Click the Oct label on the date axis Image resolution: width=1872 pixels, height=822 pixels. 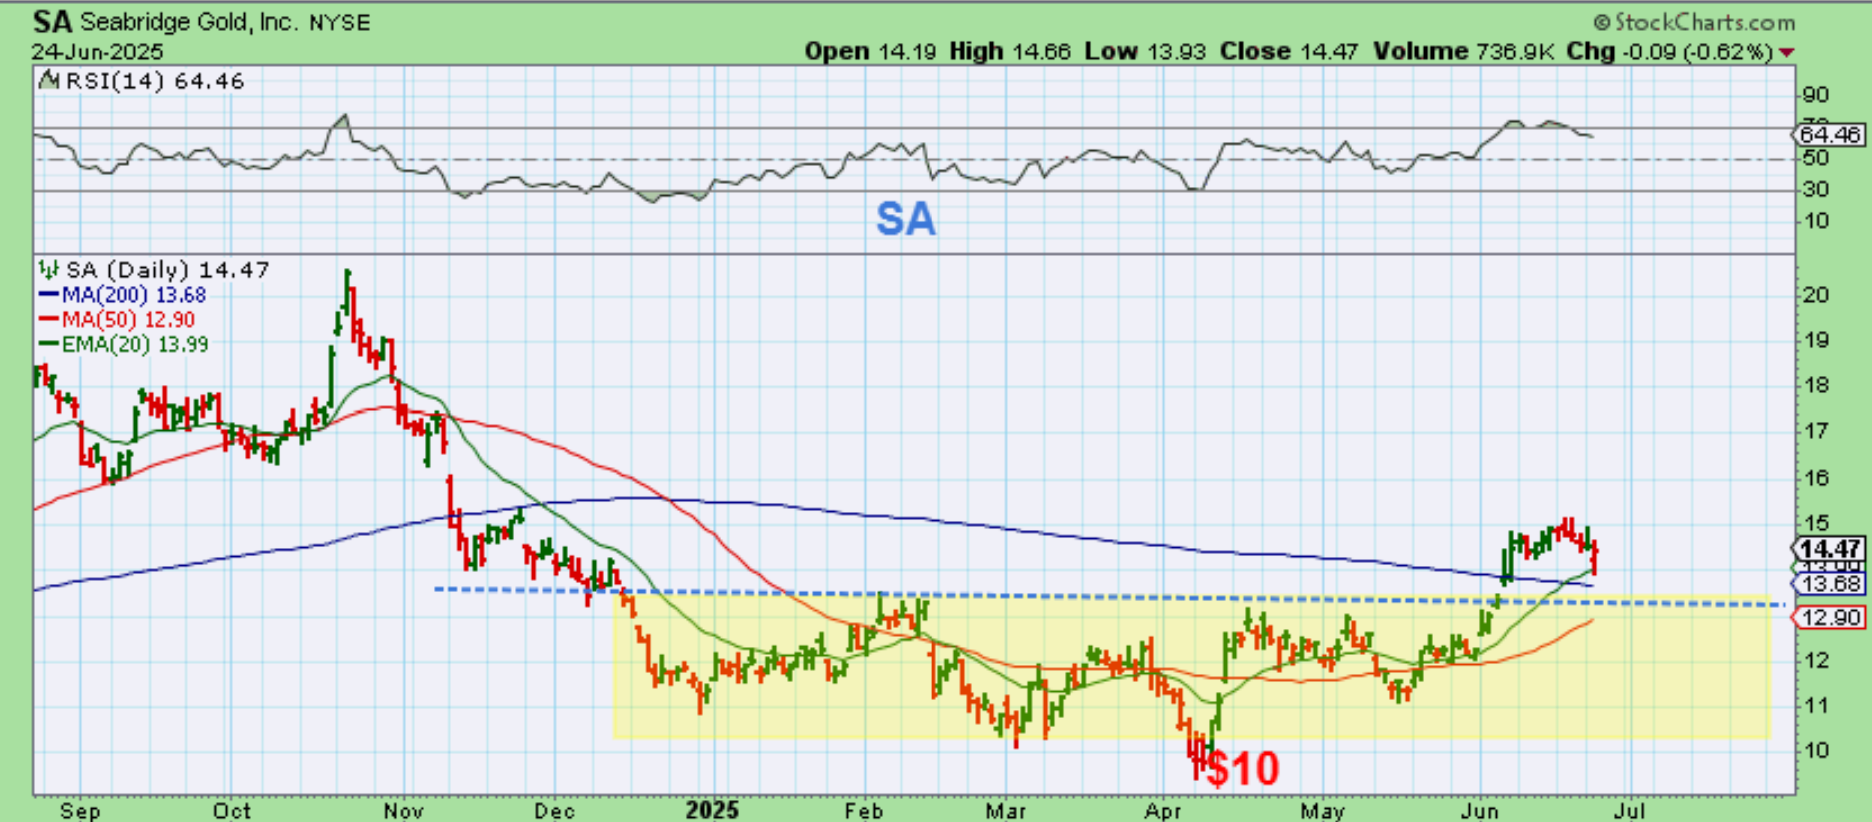[231, 810]
